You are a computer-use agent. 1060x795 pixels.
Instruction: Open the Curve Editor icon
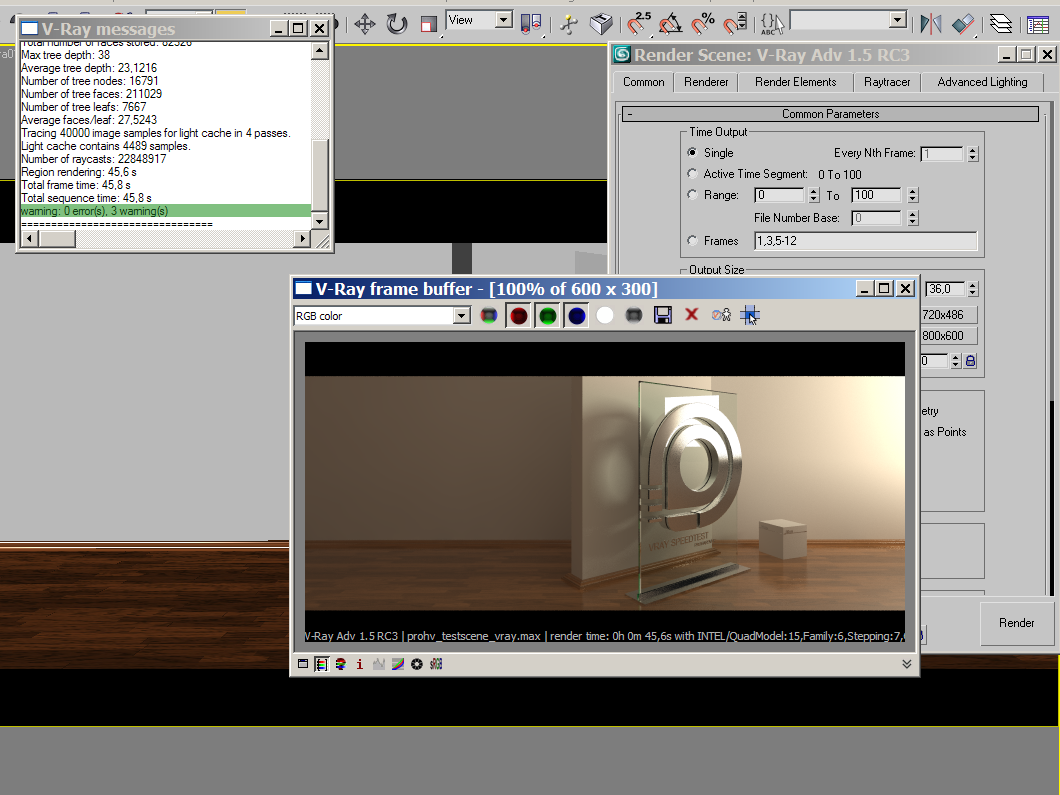(x=1038, y=25)
